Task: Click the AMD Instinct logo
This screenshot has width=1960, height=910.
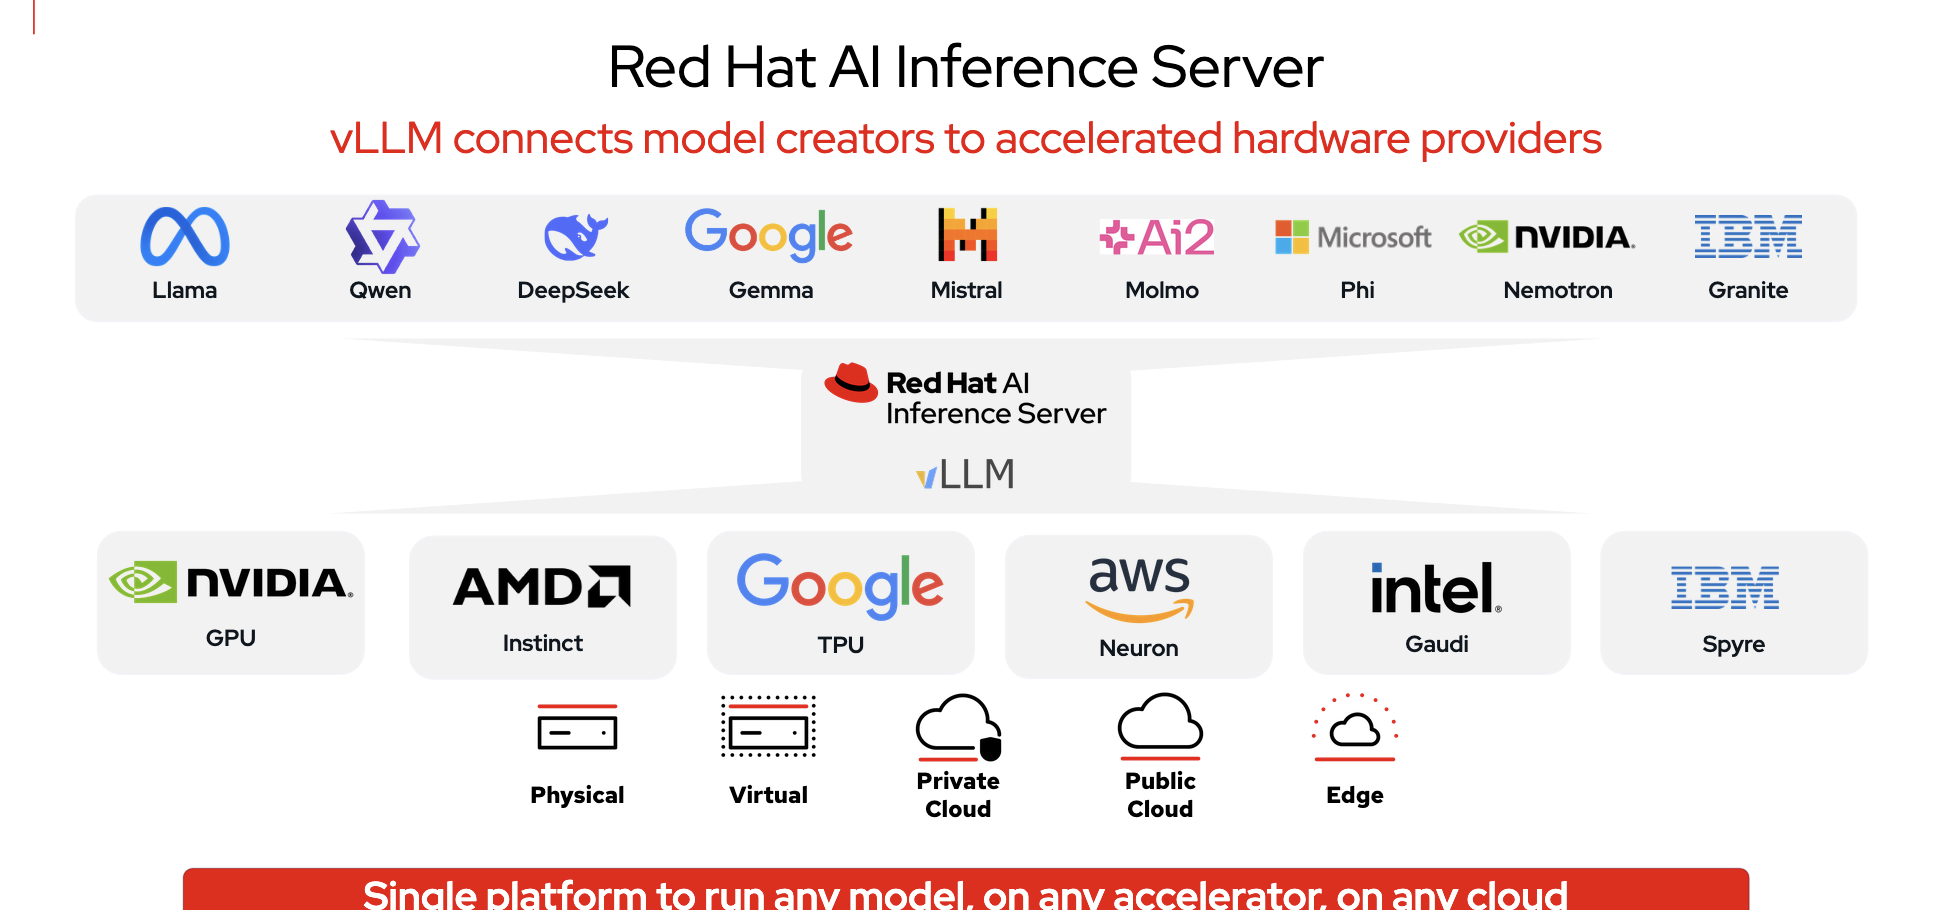Action: pyautogui.click(x=542, y=587)
